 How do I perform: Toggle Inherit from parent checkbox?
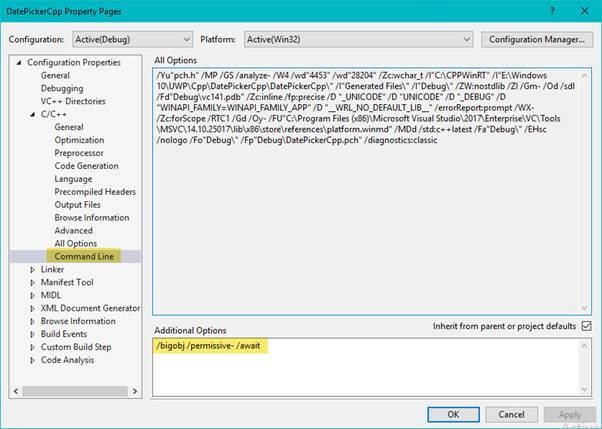coord(586,326)
